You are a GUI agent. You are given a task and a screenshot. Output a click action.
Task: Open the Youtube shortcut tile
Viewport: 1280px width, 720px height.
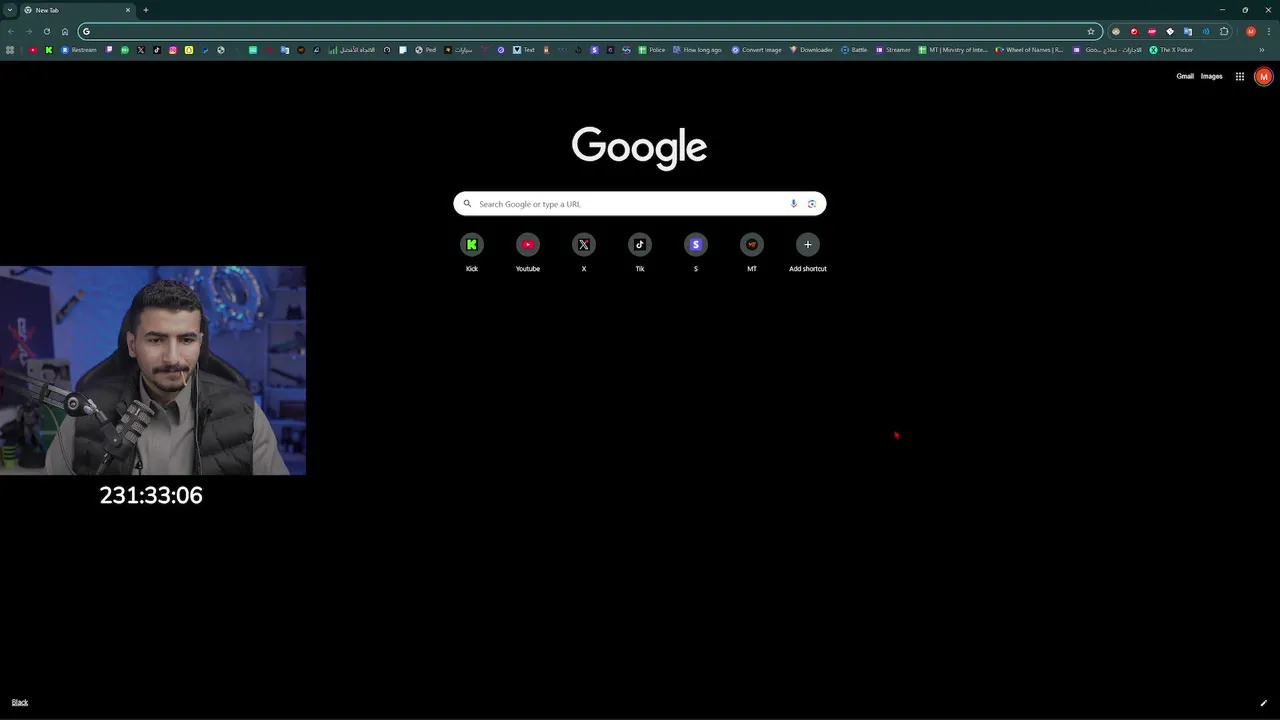[528, 252]
